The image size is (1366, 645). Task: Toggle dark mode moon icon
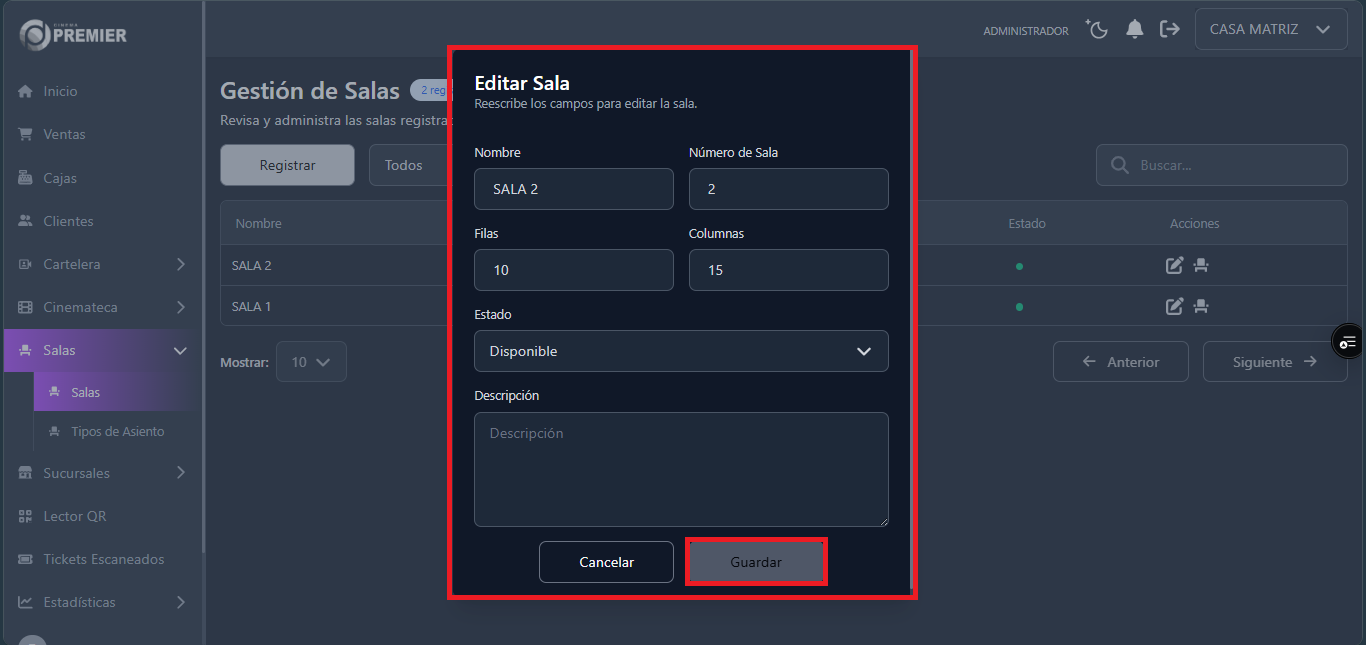pos(1098,30)
